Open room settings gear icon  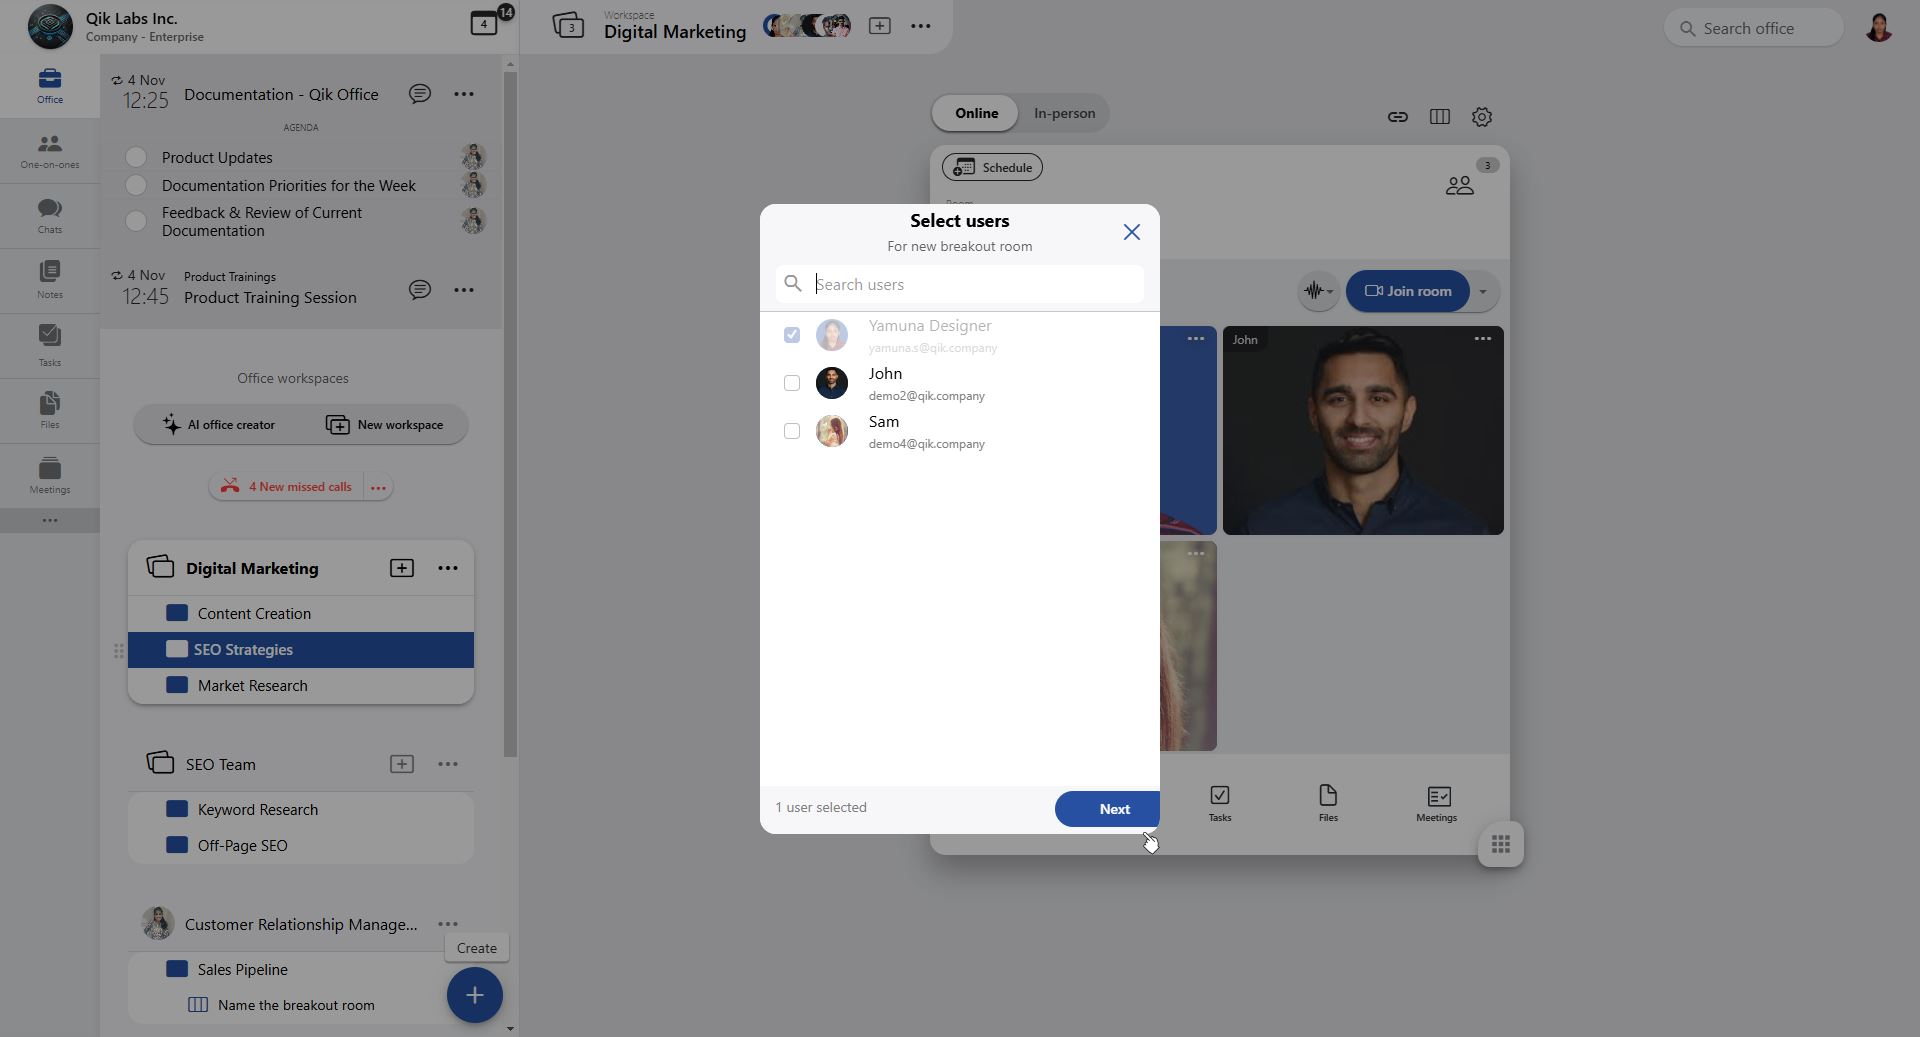1481,117
